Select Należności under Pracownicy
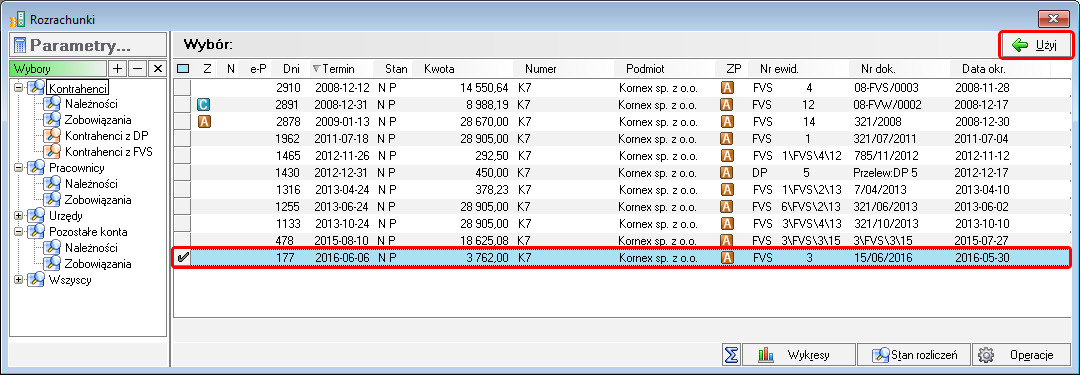1080x375 pixels. (x=91, y=183)
